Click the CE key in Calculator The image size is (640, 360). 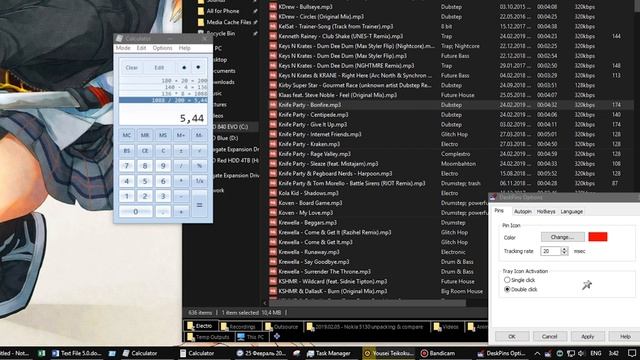pos(145,151)
